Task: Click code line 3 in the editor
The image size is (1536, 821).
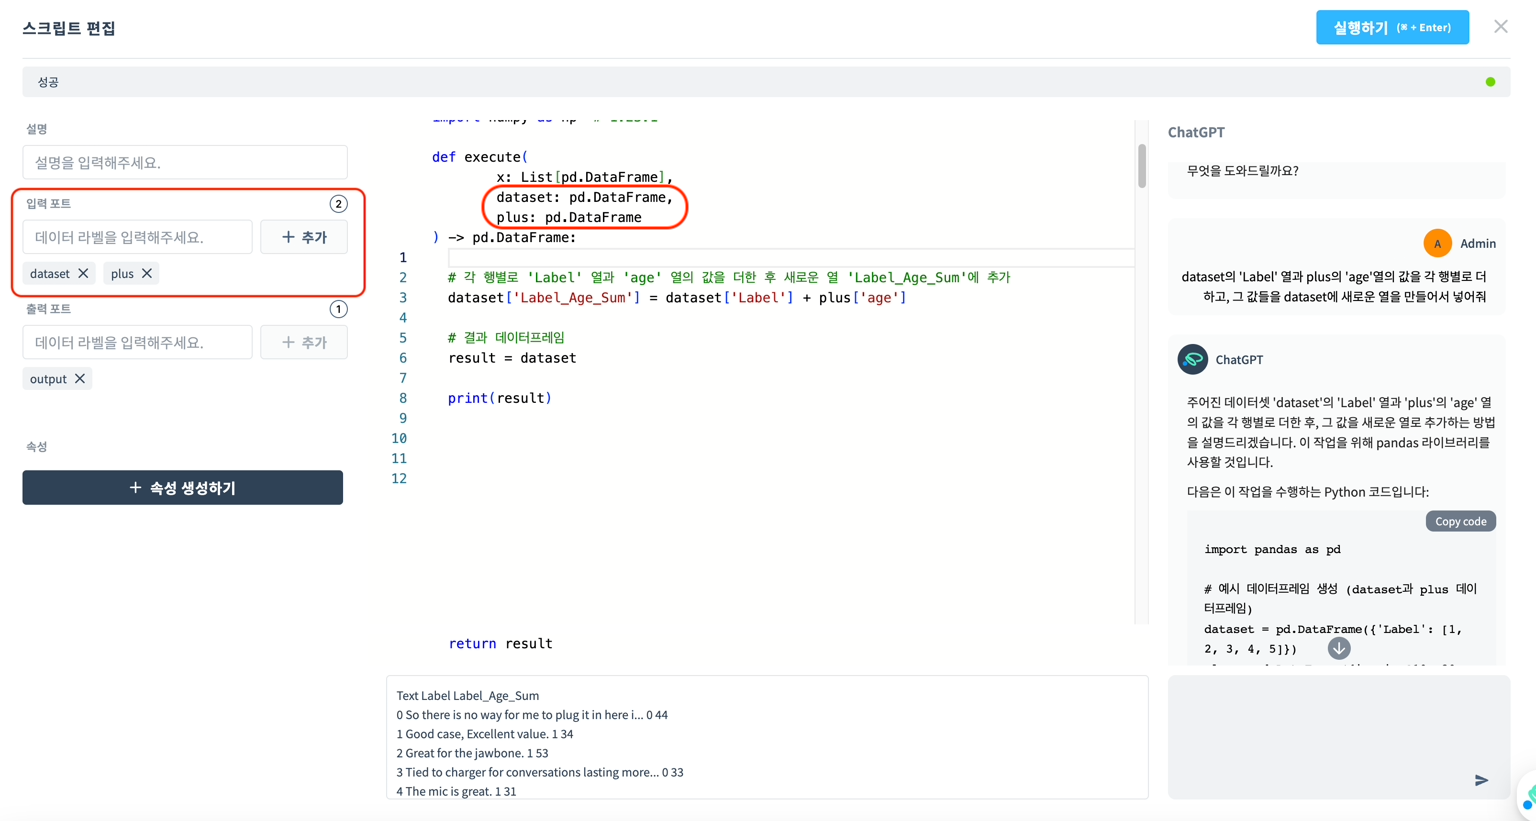Action: [x=677, y=298]
